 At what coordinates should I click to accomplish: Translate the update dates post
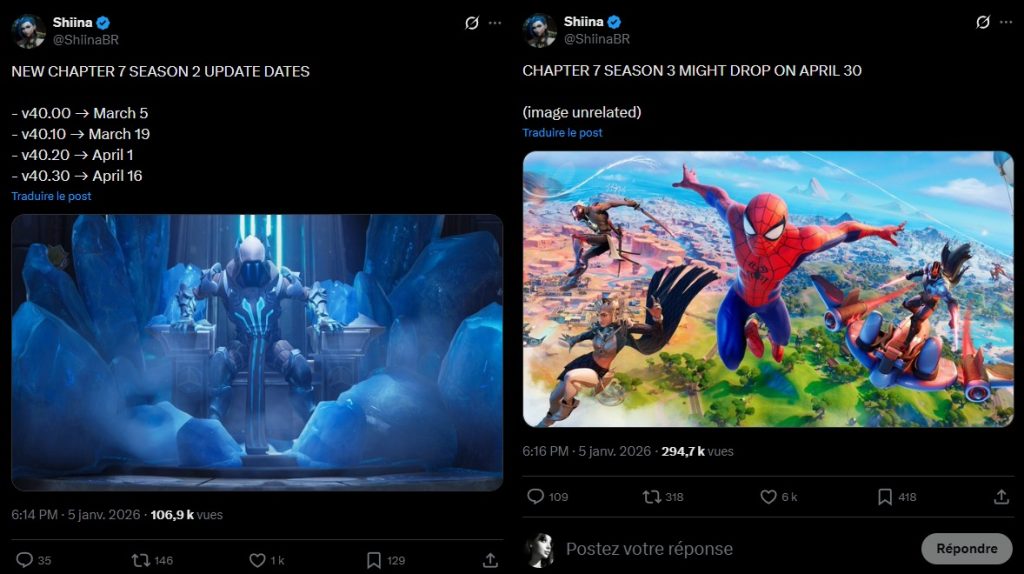51,196
